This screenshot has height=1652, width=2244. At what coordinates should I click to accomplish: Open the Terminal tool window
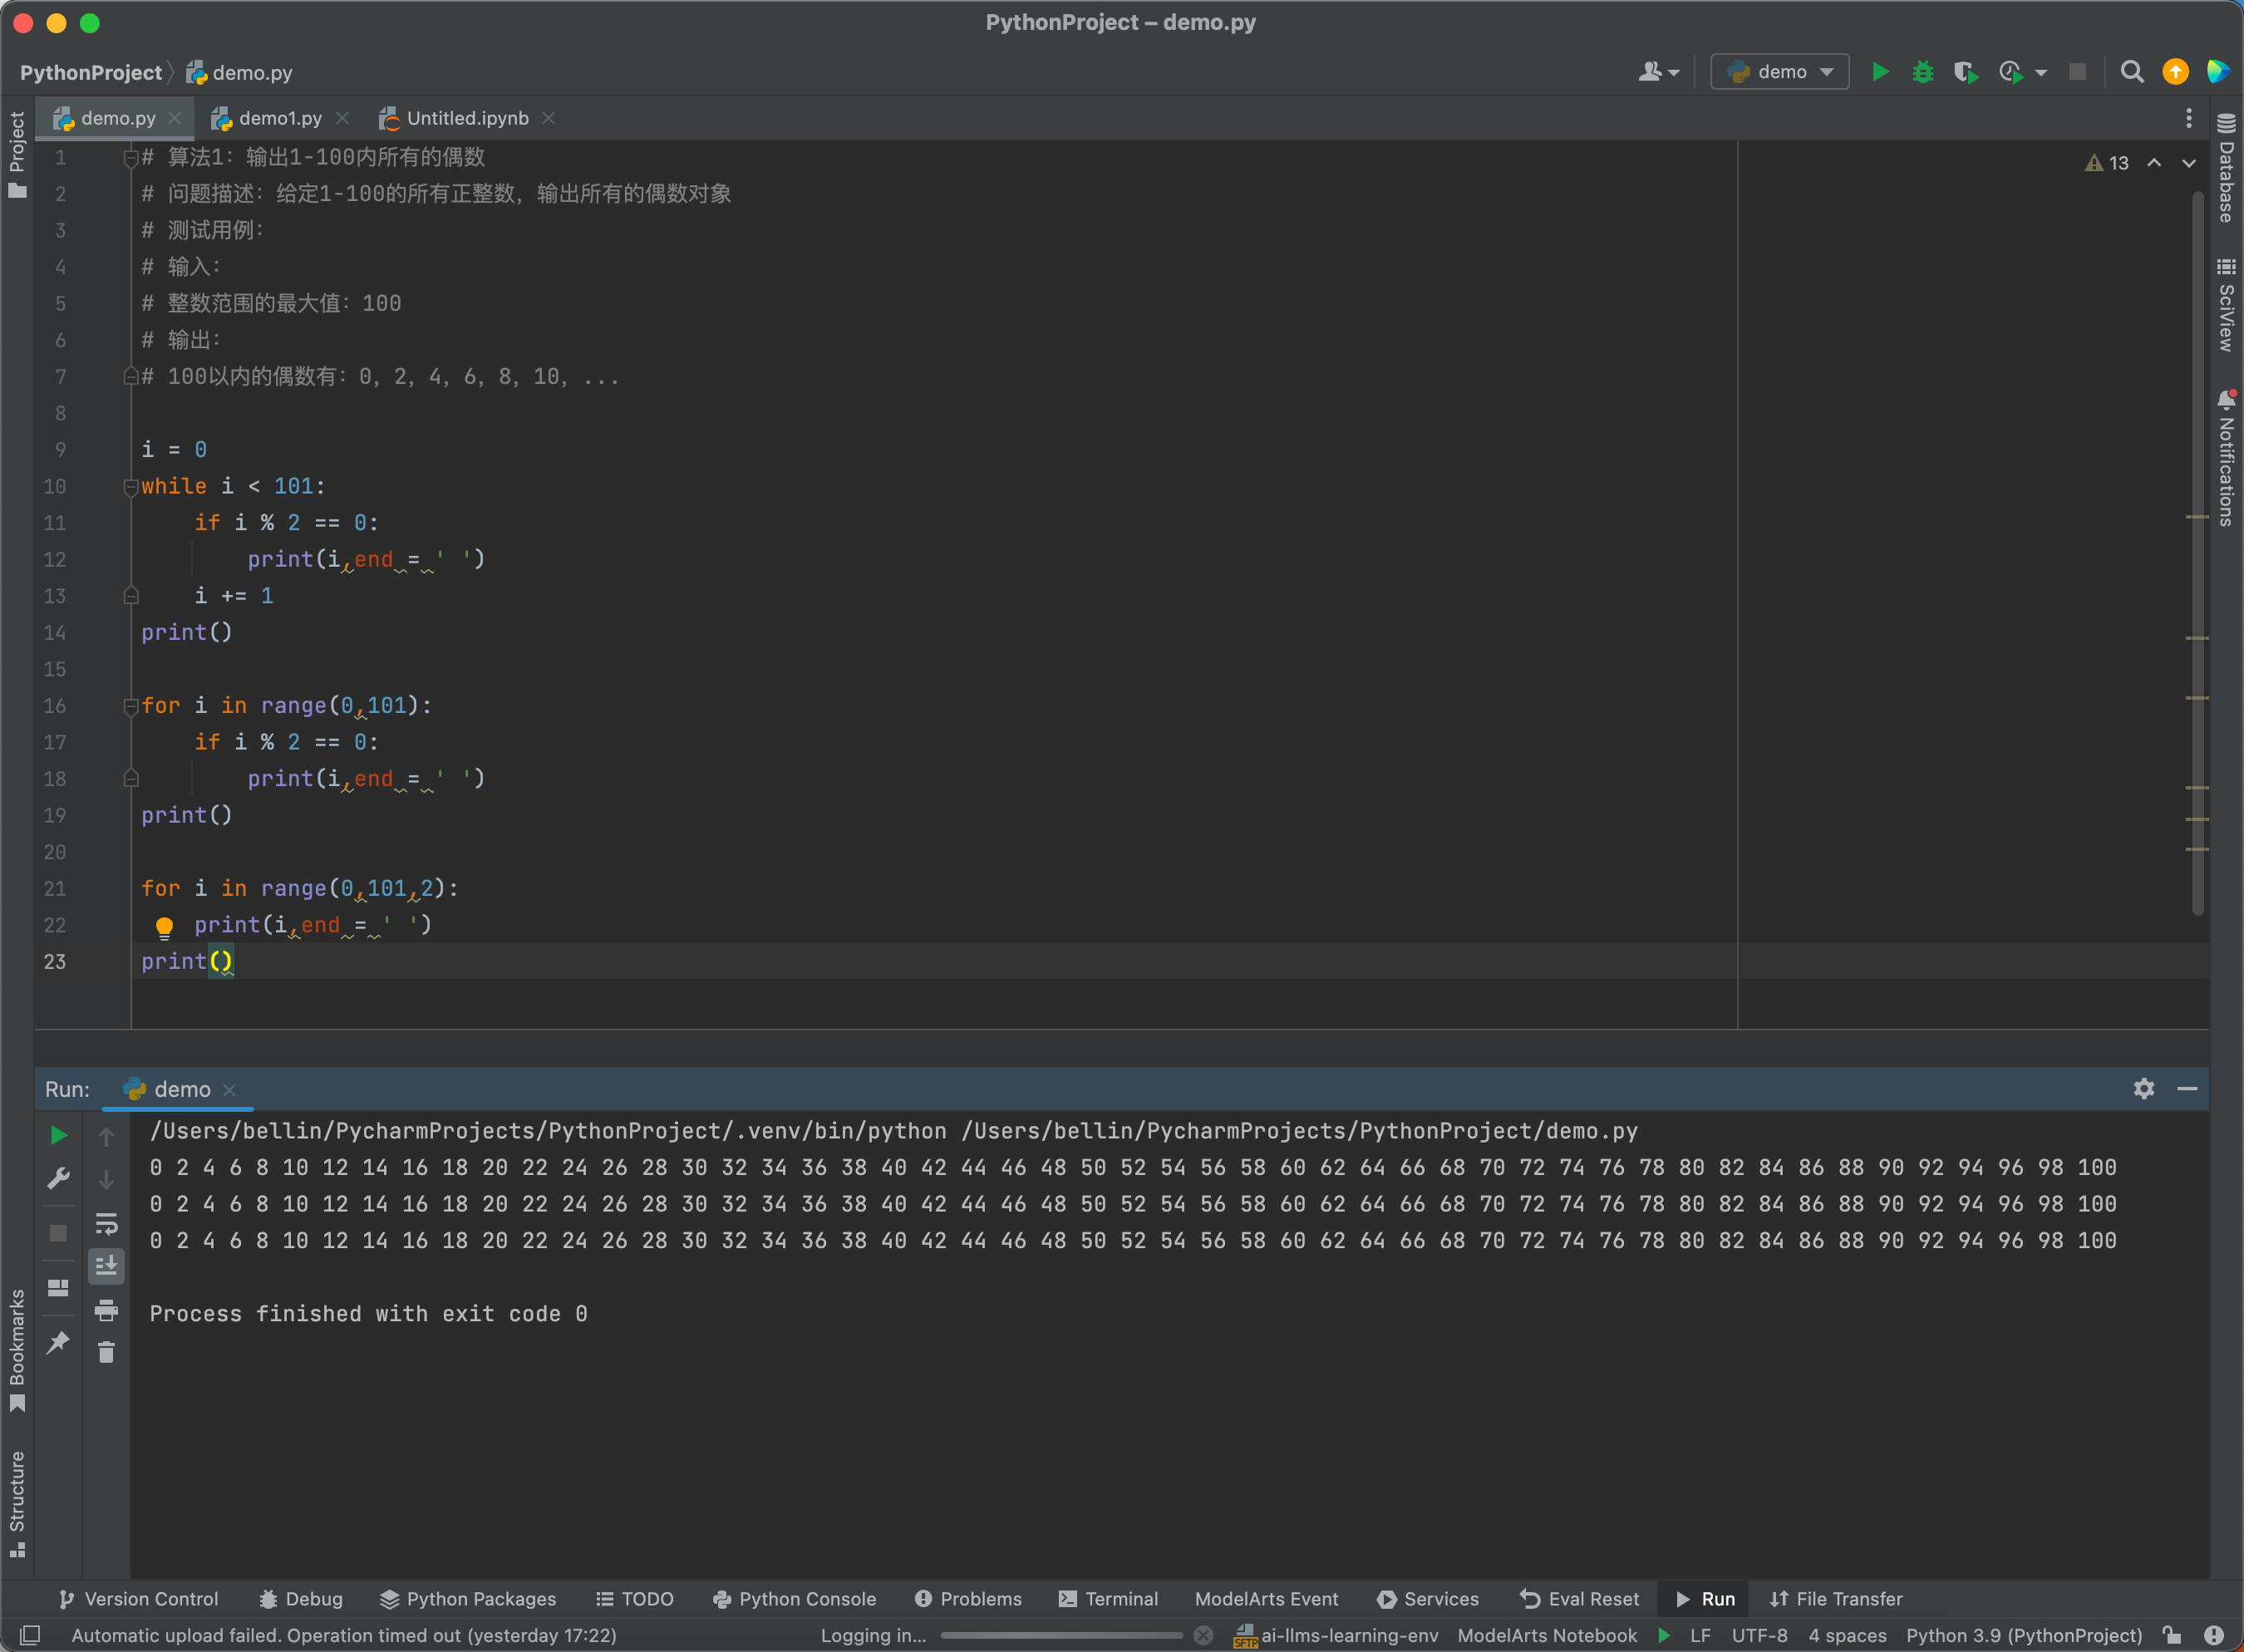click(1108, 1599)
